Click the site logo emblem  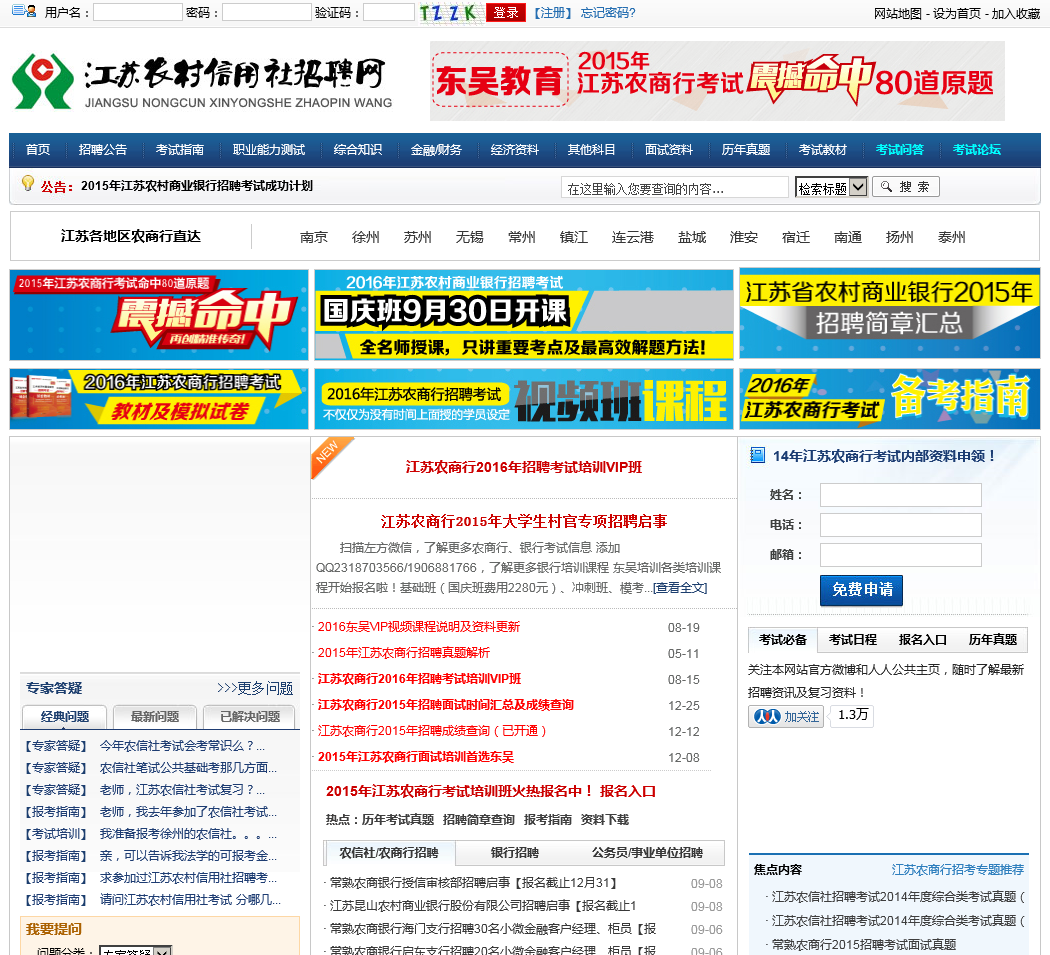click(x=42, y=81)
